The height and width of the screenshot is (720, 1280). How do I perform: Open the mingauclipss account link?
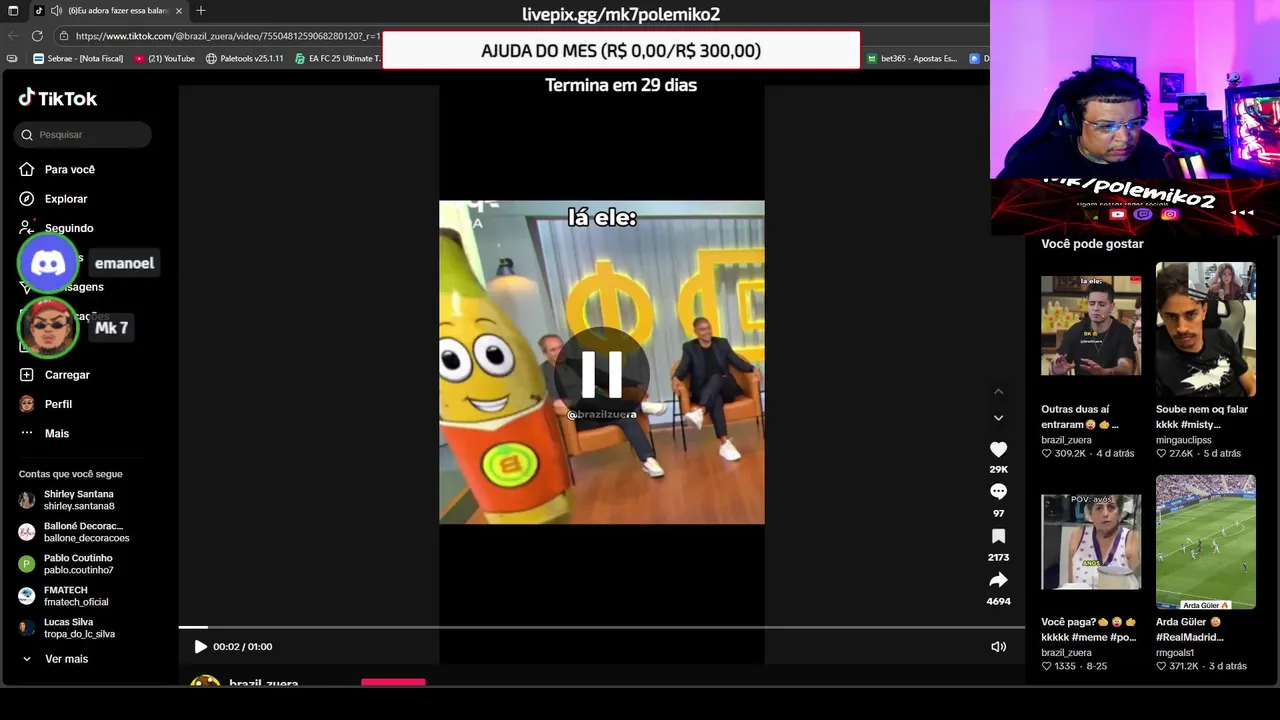(x=1184, y=440)
